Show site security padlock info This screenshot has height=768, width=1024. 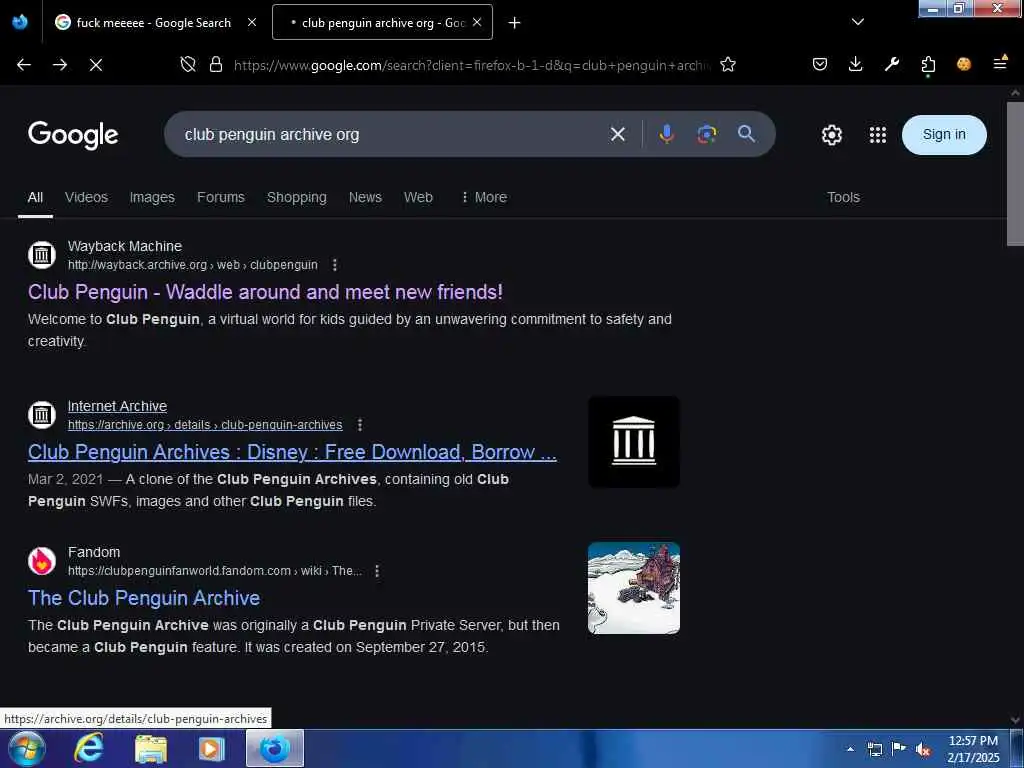pyautogui.click(x=216, y=64)
